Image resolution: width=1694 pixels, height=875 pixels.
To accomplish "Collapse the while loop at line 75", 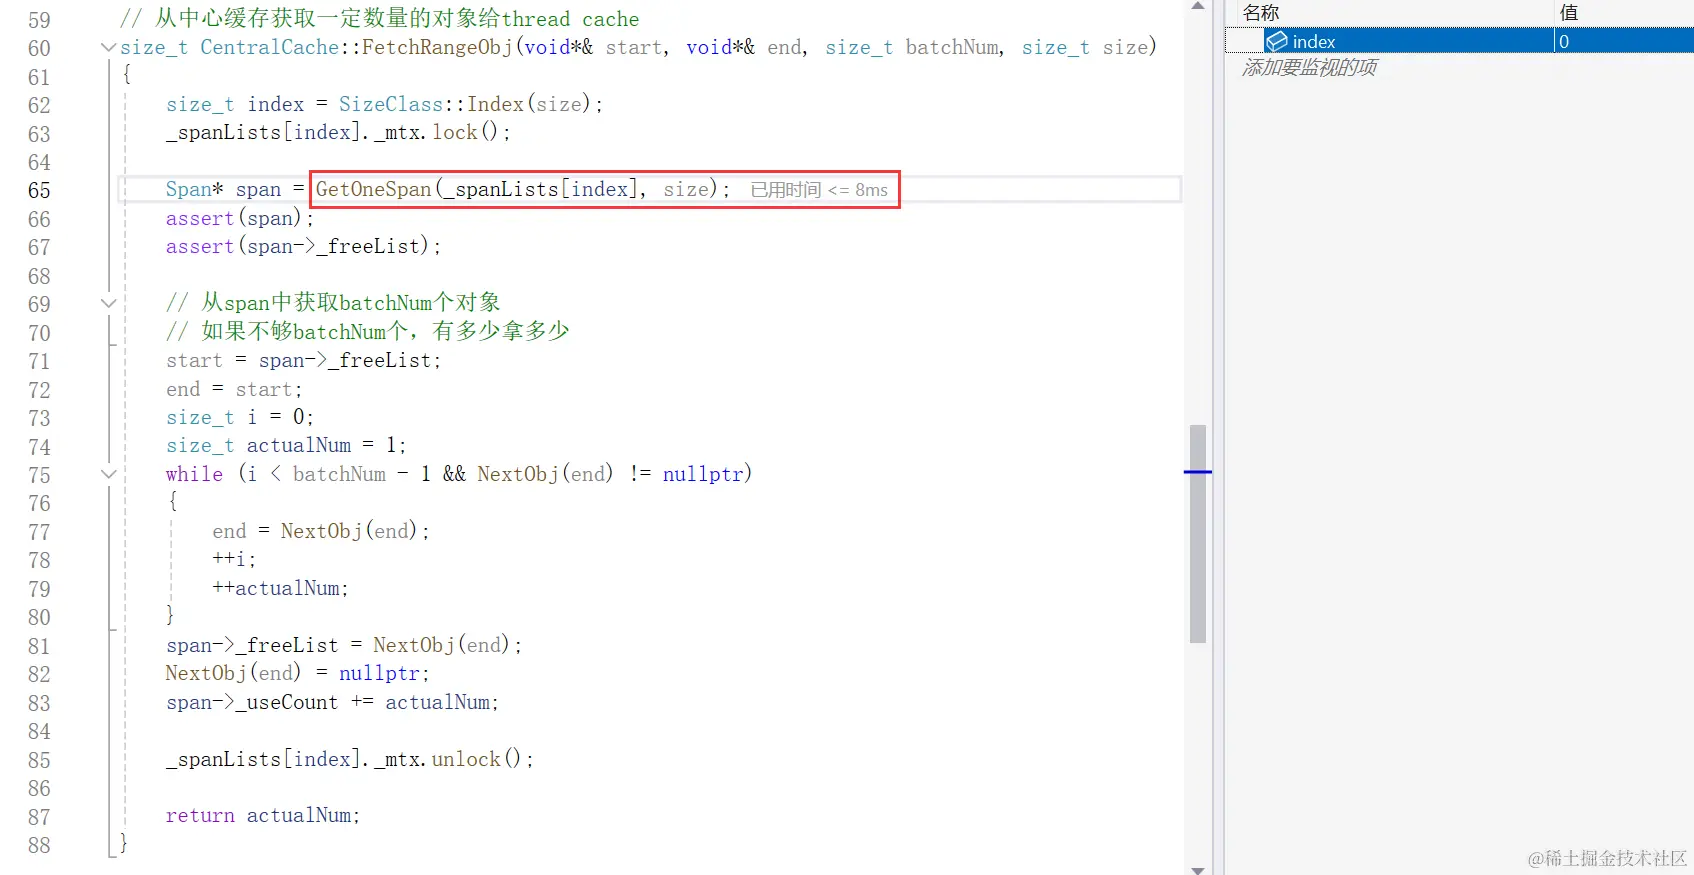I will click(108, 474).
